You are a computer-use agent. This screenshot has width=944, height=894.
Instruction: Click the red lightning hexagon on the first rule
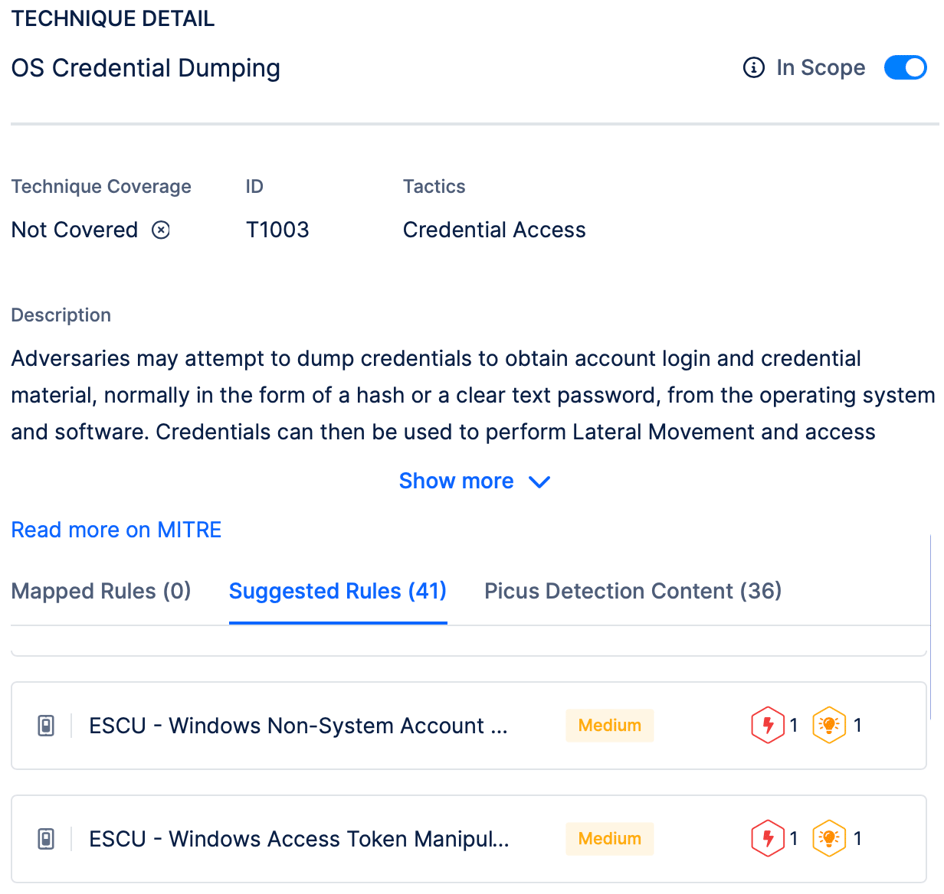pyautogui.click(x=768, y=725)
